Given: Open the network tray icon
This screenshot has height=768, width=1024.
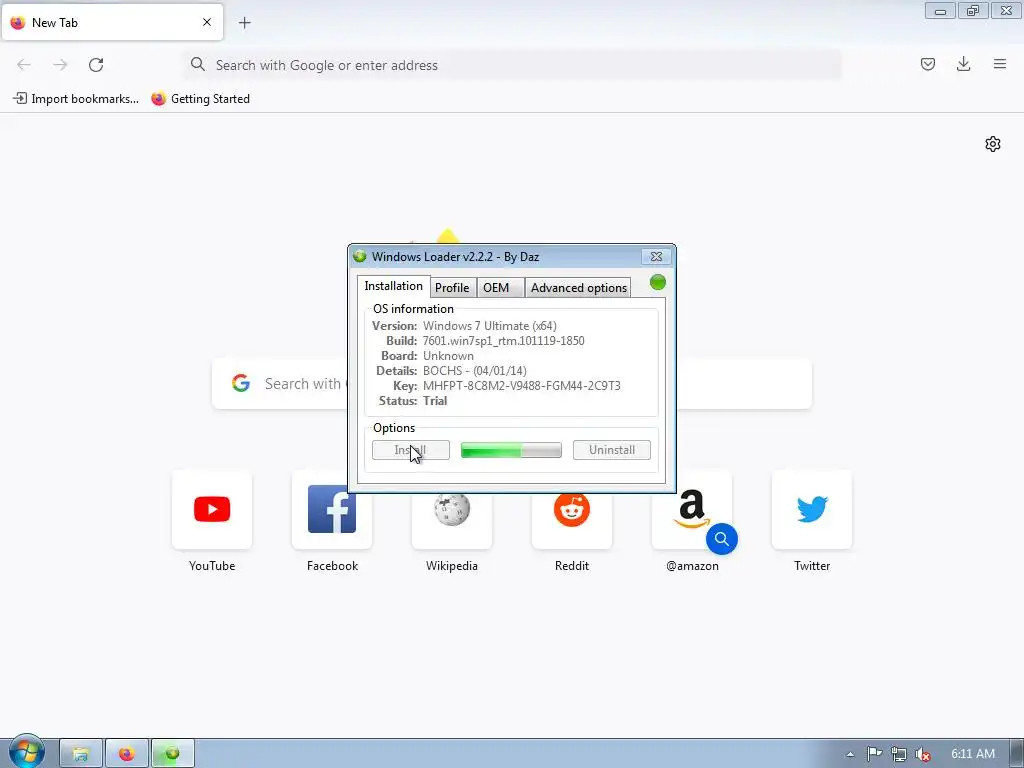Looking at the screenshot, I should coord(898,754).
